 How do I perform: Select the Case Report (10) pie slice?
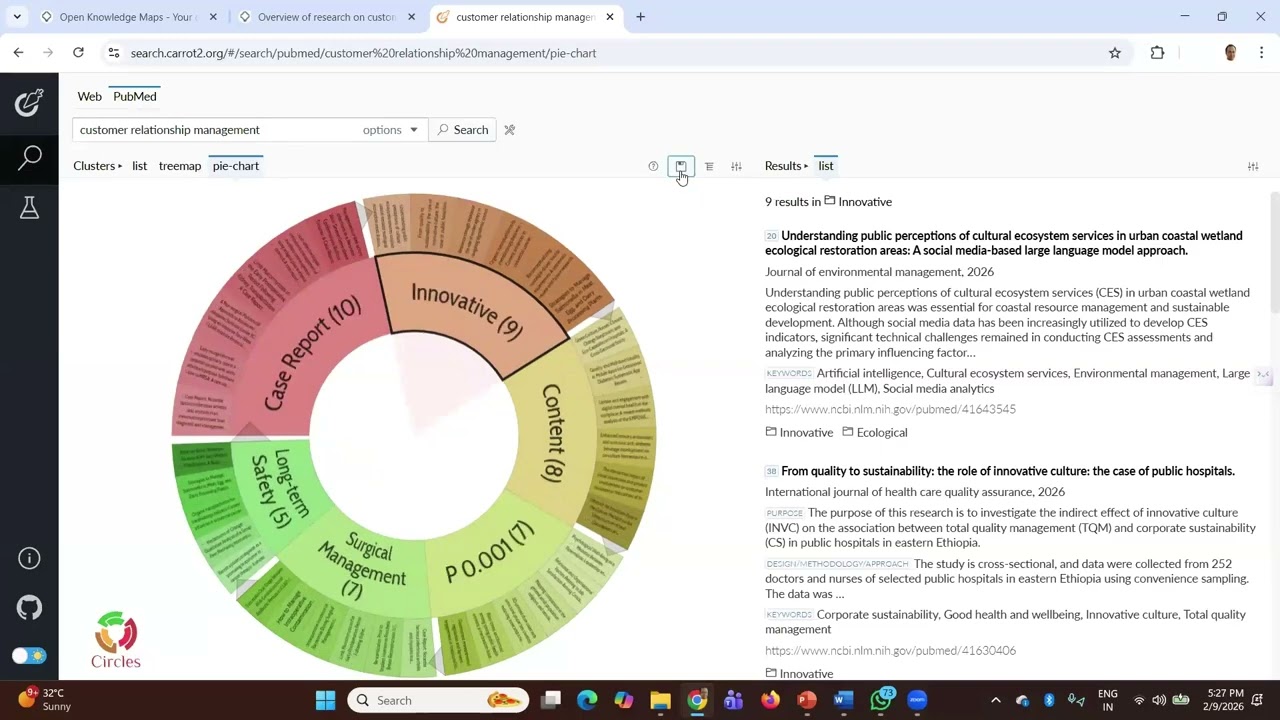[x=310, y=352]
